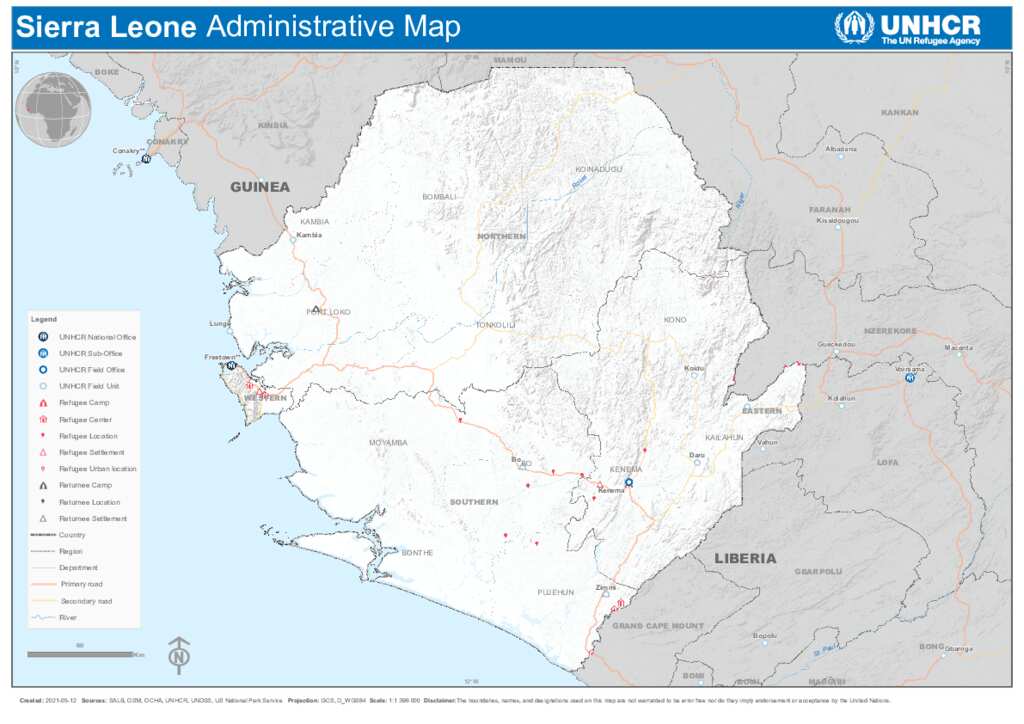This screenshot has width=1024, height=724.
Task: Click the "SOUTHERN" region label
Action: click(474, 502)
